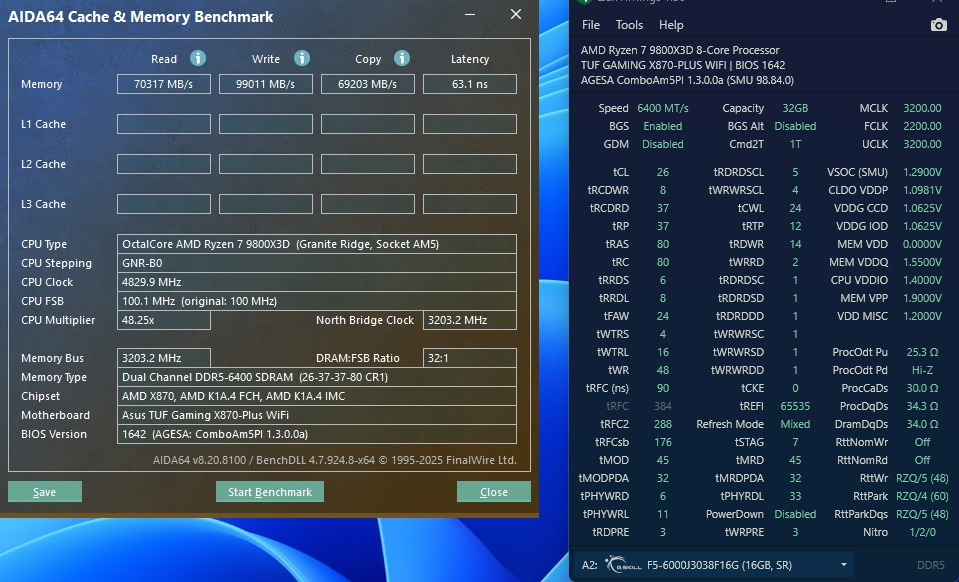Click the tFAW value 24
Image resolution: width=959 pixels, height=582 pixels.
[662, 316]
